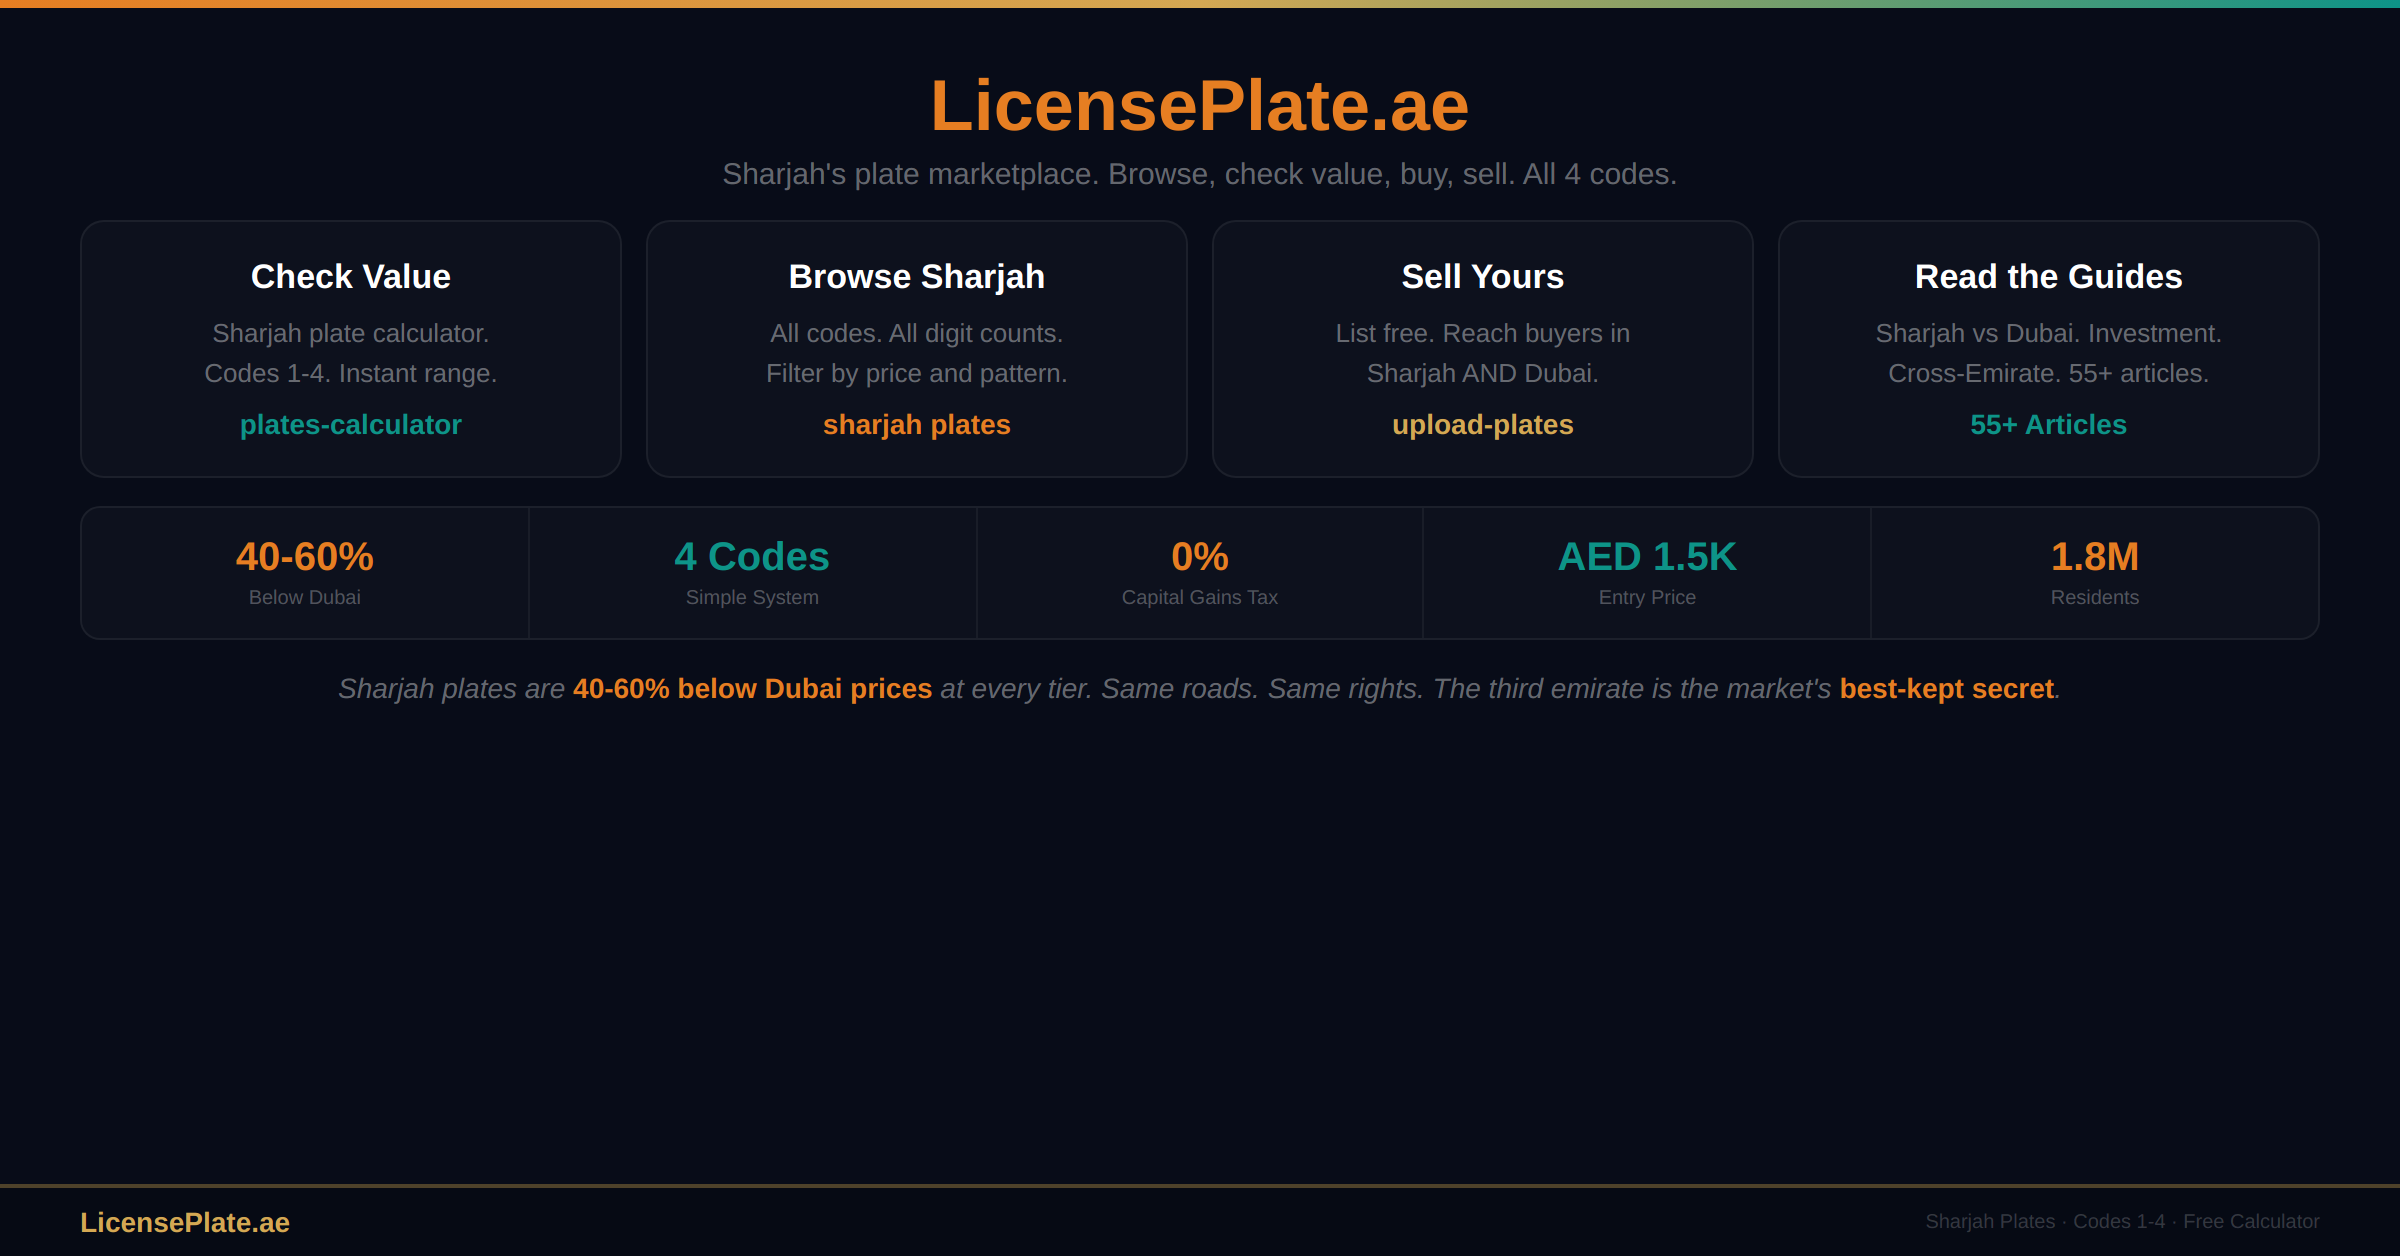The width and height of the screenshot is (2400, 1256).
Task: Click the footer LicensePlate.ae logo text
Action: pos(185,1222)
